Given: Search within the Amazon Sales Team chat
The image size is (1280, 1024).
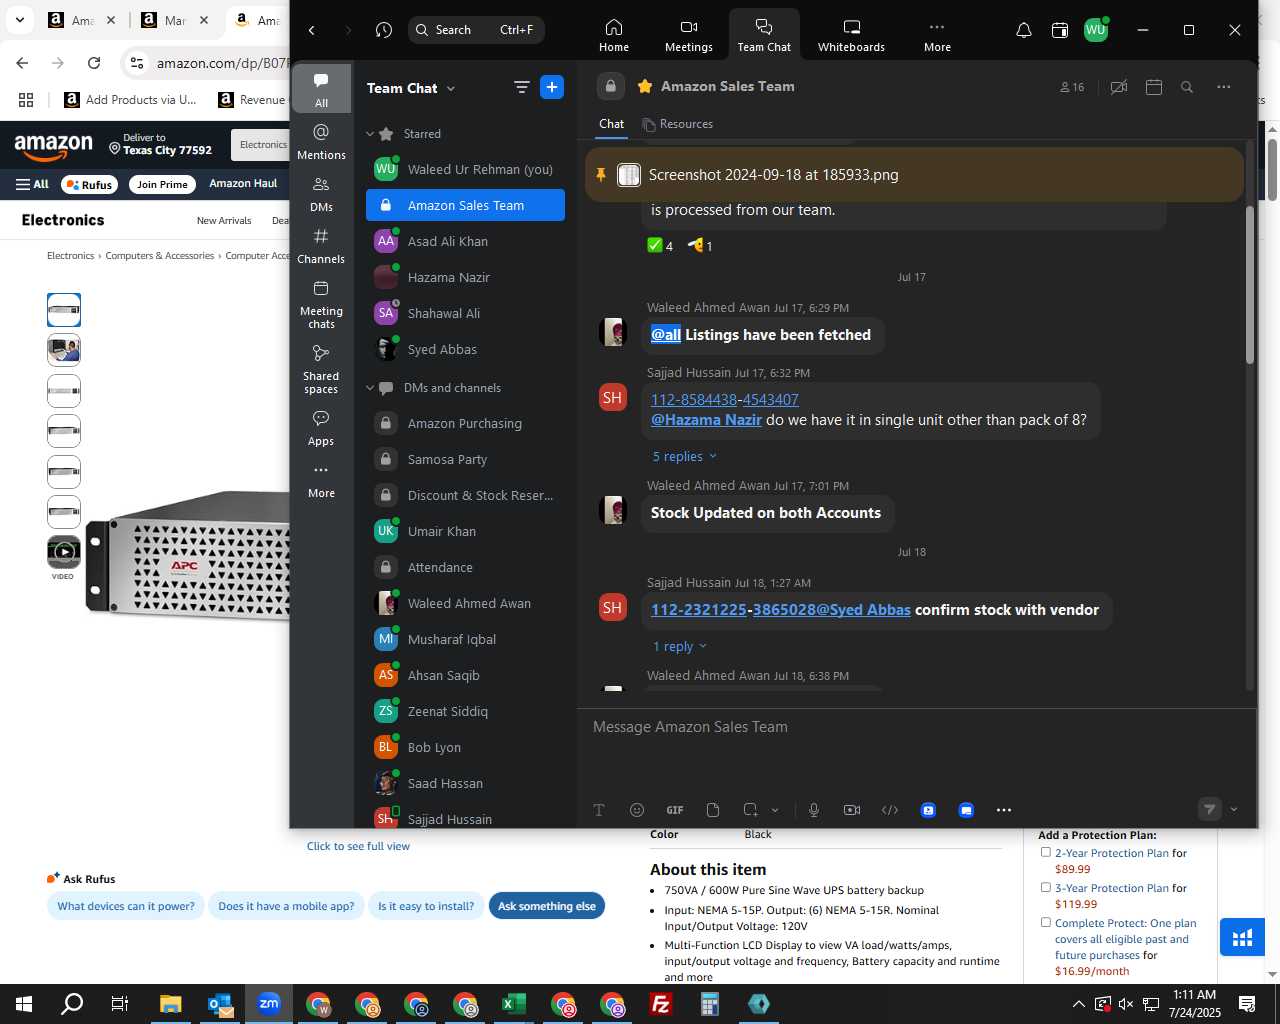Looking at the screenshot, I should 1187,87.
